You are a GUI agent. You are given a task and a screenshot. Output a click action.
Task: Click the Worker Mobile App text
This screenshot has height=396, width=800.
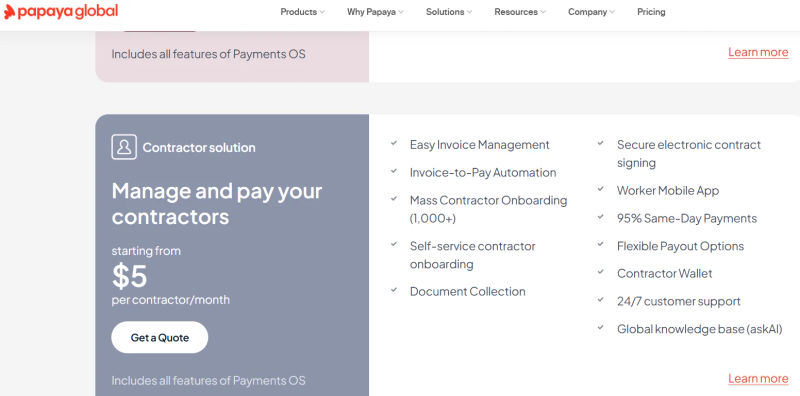tap(668, 191)
